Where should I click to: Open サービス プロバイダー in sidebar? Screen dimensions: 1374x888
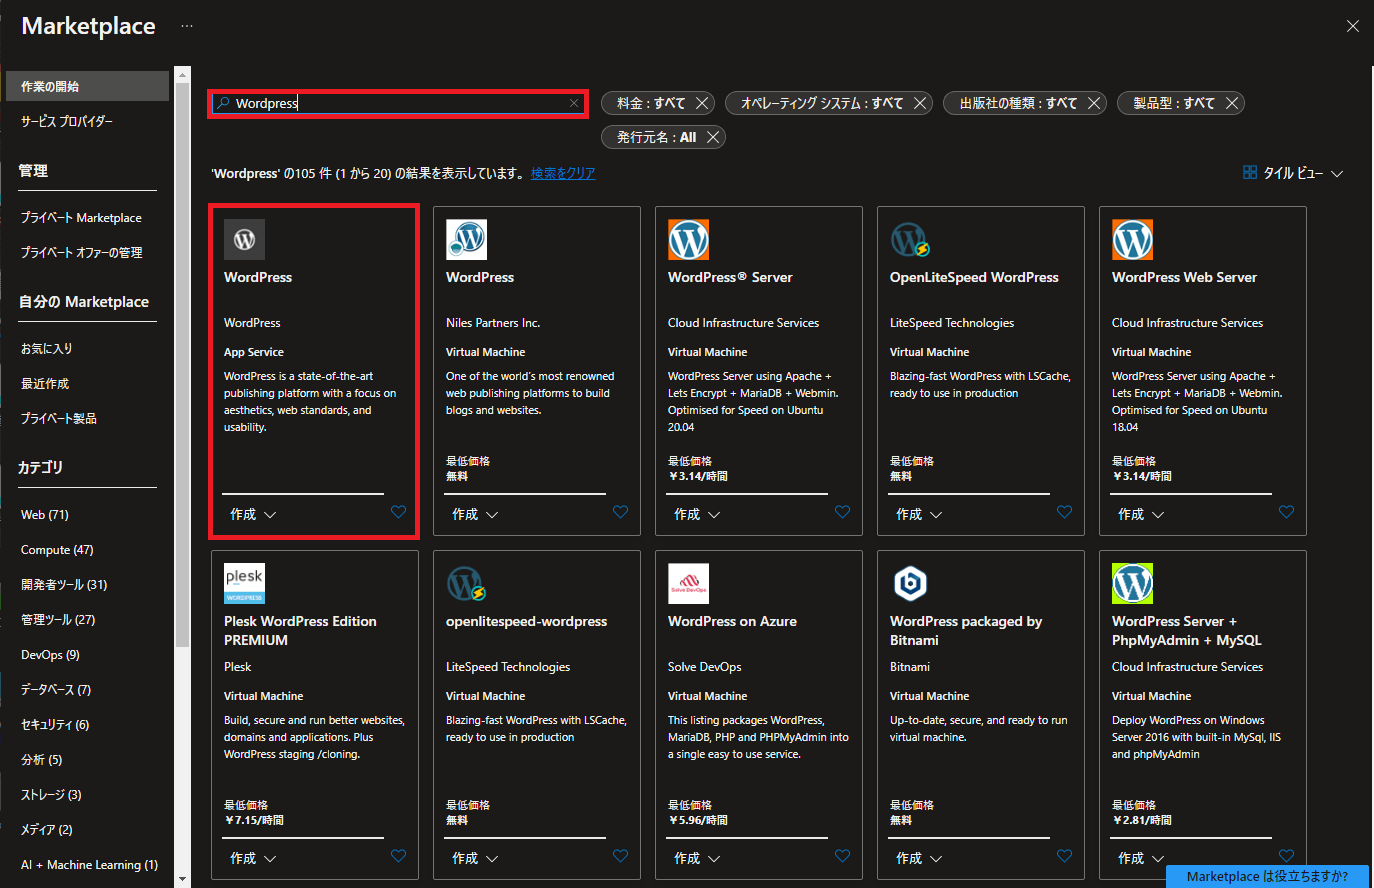pos(67,121)
